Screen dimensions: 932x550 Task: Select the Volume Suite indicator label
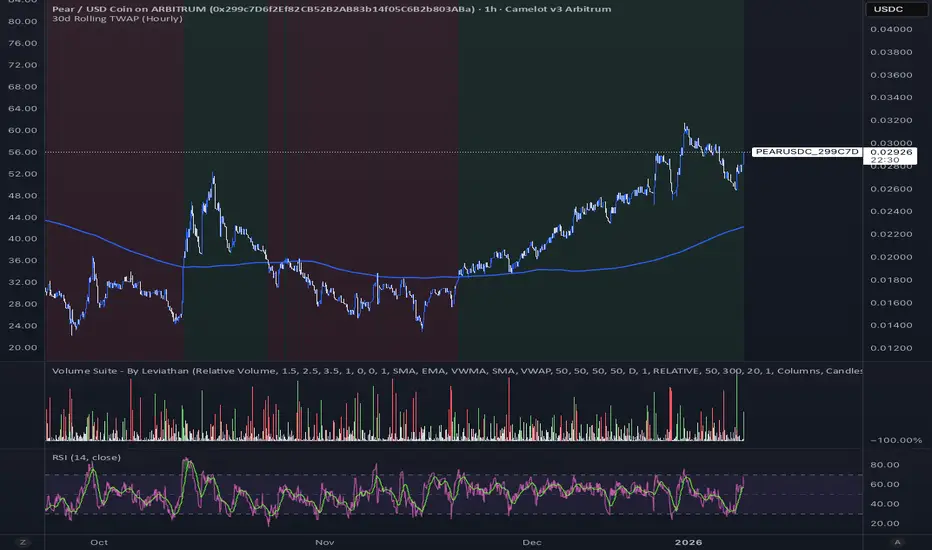click(456, 371)
